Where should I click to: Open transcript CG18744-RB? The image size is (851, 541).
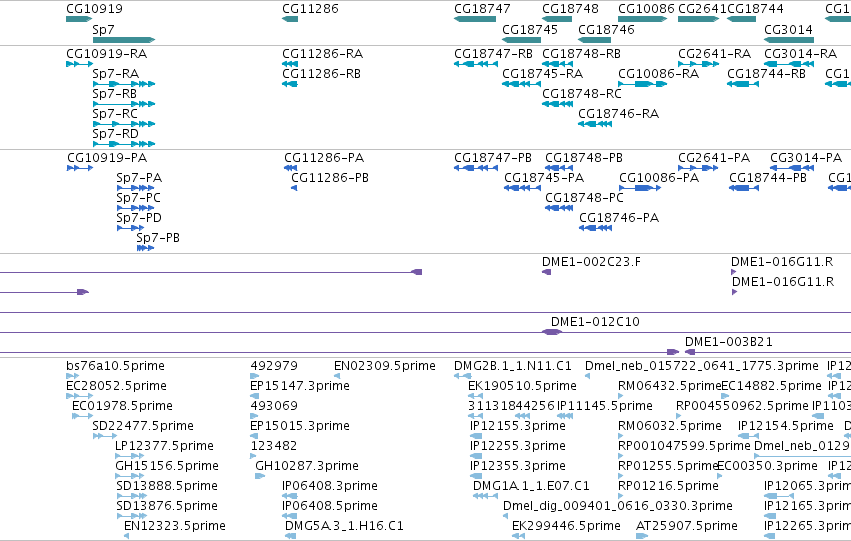pos(766,74)
